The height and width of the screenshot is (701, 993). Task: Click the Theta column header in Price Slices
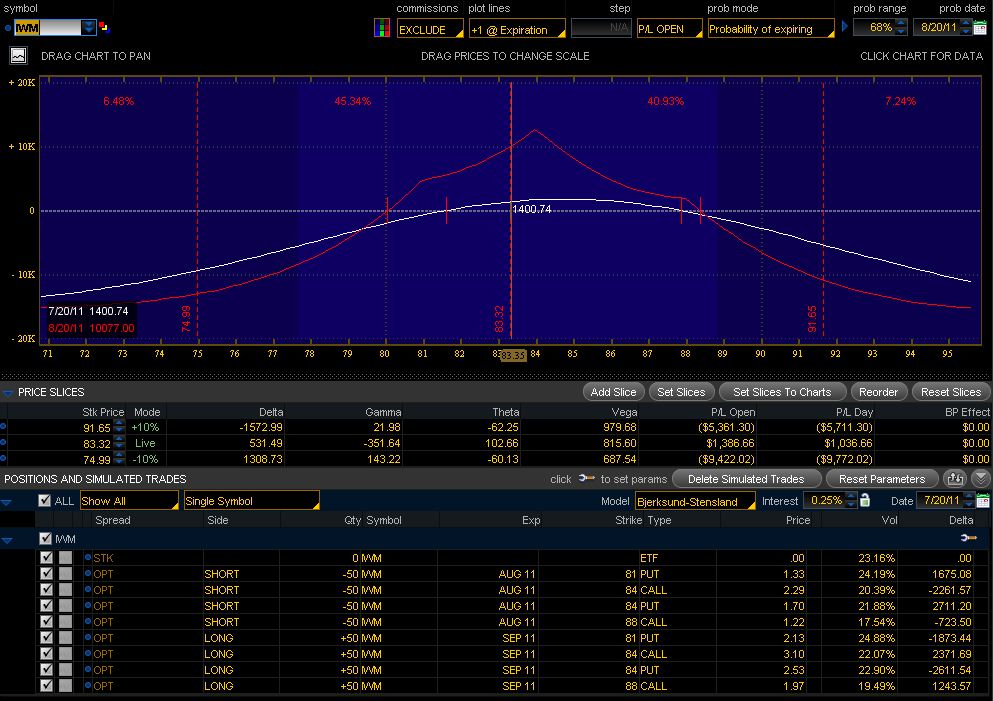click(x=506, y=412)
